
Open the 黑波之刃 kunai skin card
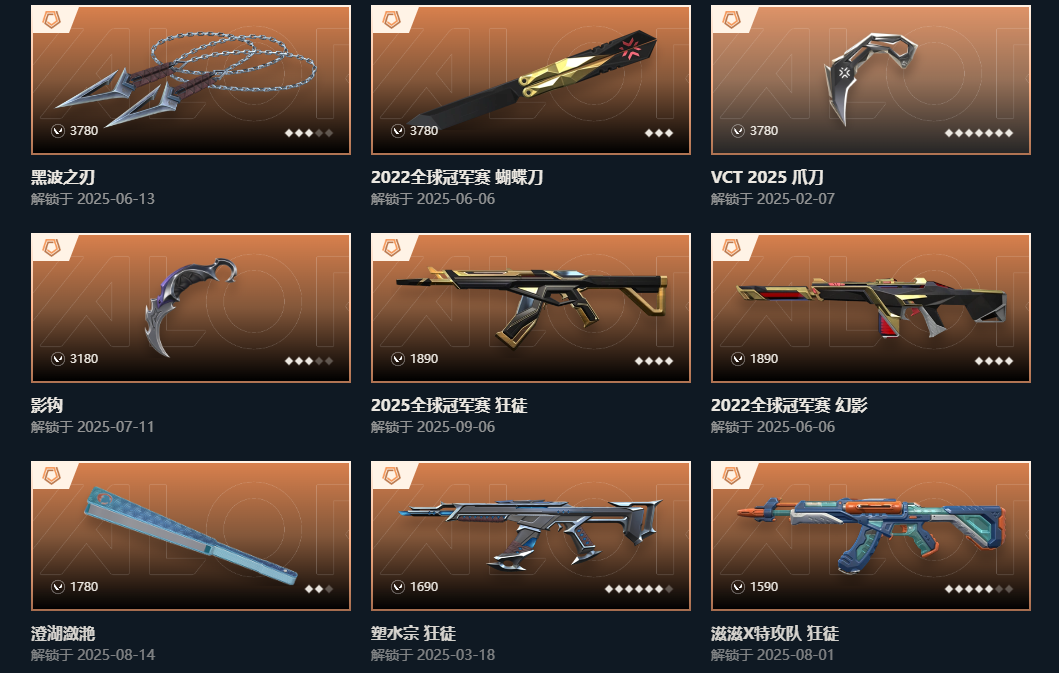[x=191, y=80]
